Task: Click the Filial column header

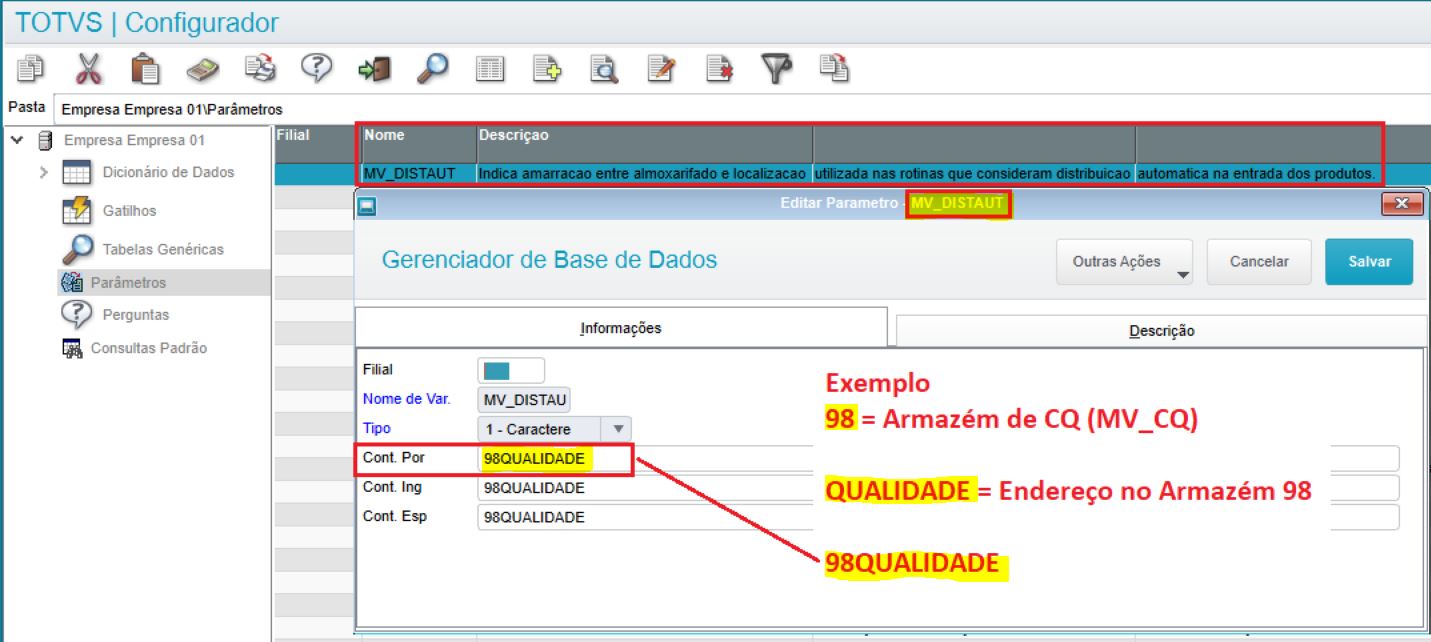Action: (315, 143)
